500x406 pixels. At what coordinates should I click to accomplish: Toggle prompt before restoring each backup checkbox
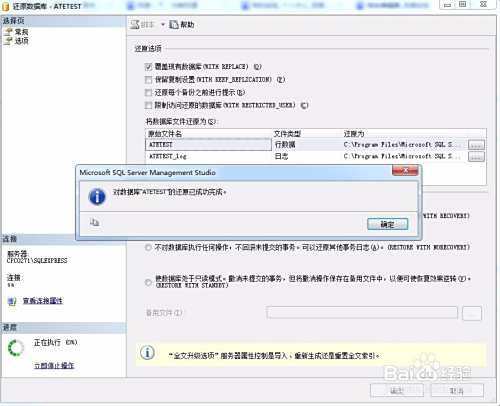(x=148, y=92)
